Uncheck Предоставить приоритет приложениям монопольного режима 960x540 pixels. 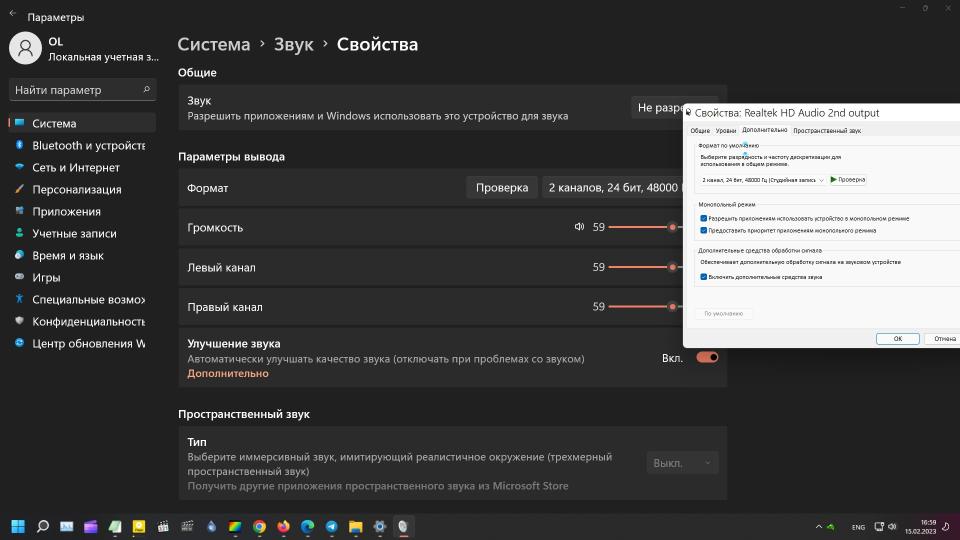tap(704, 230)
